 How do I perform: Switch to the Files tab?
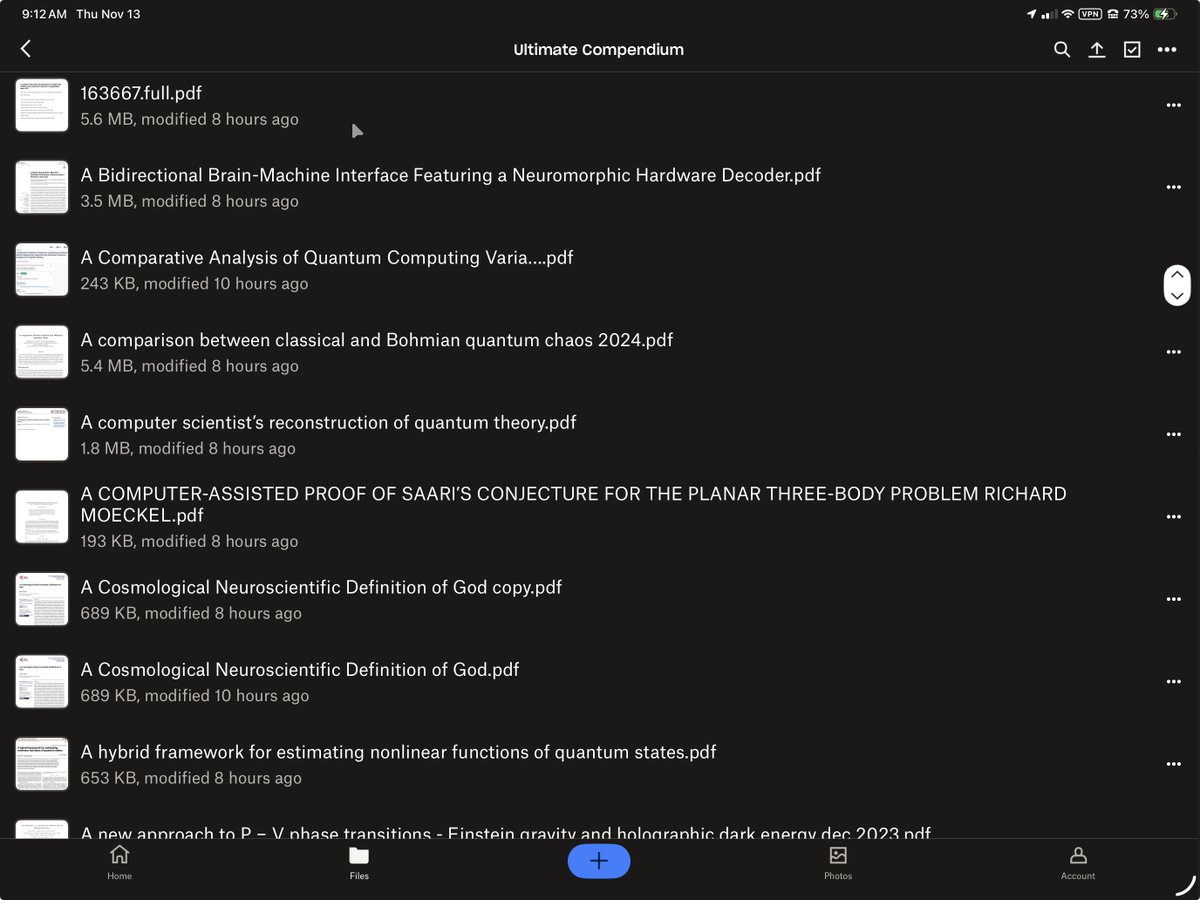(x=359, y=863)
